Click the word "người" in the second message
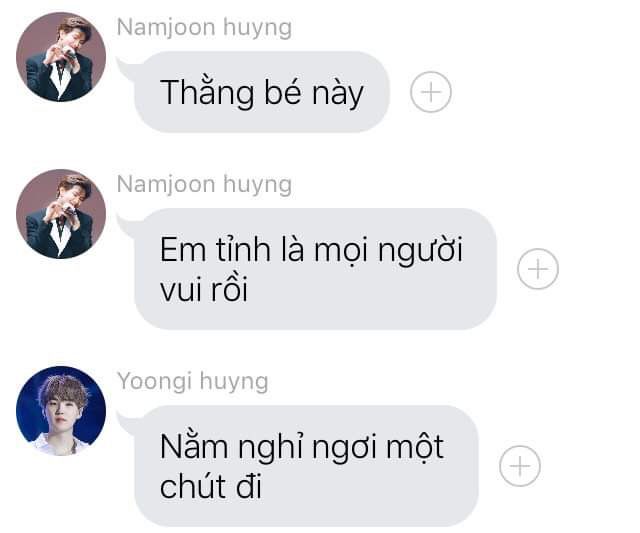640x533 pixels. coord(420,252)
